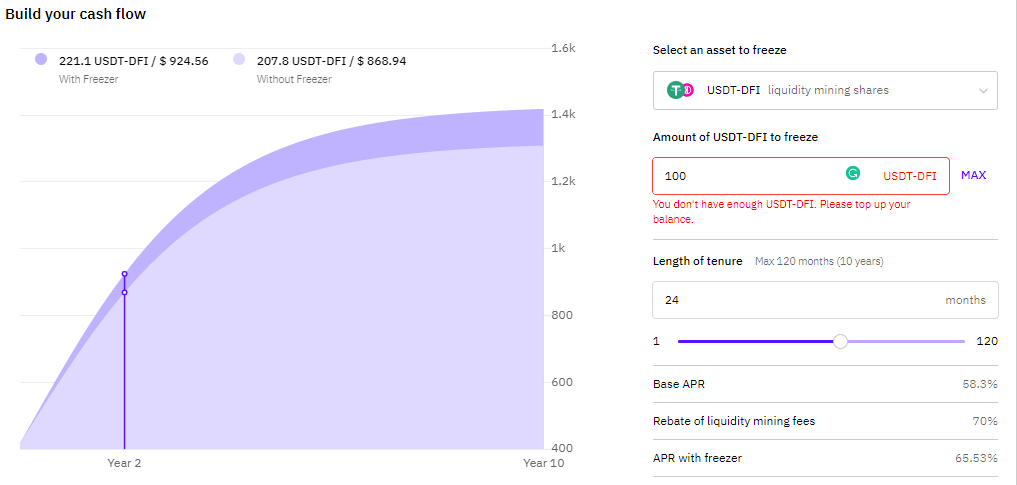Click the right end of the tenure slider track
This screenshot has width=1017, height=485.
tap(963, 341)
